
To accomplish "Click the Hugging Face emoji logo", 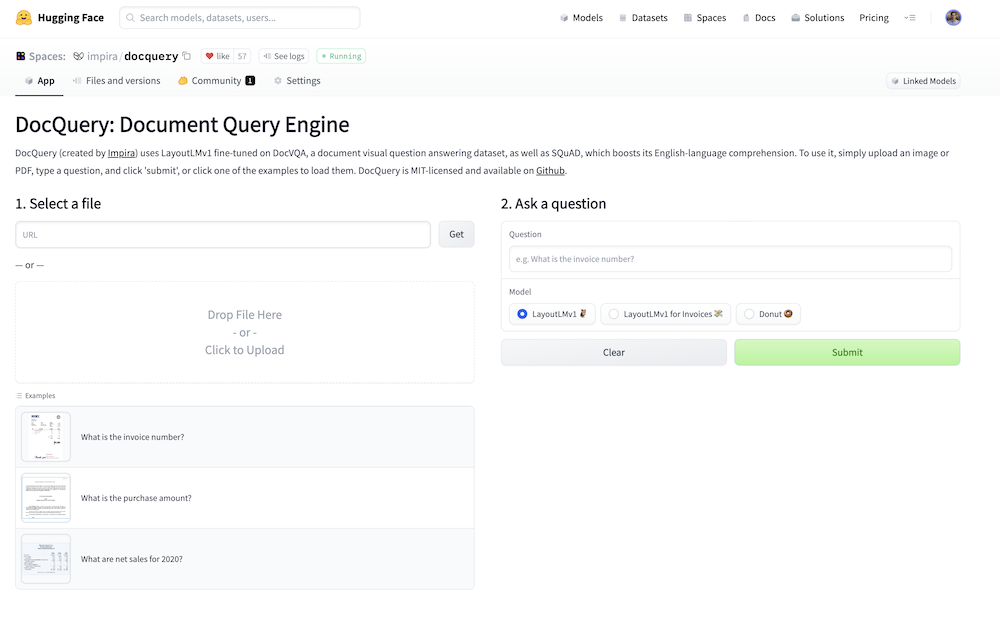I will coord(22,17).
